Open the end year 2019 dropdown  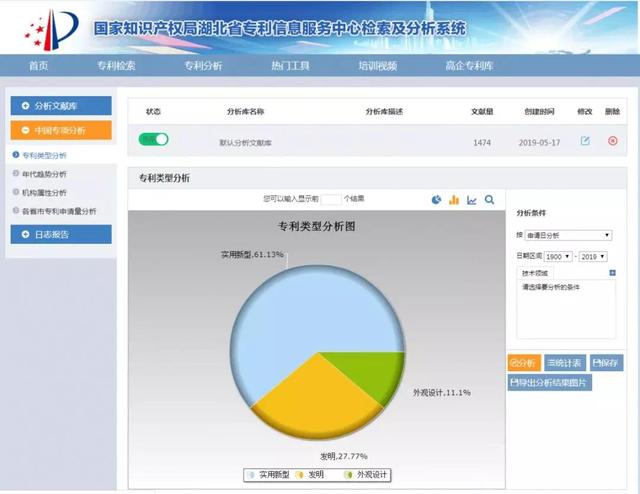click(593, 256)
